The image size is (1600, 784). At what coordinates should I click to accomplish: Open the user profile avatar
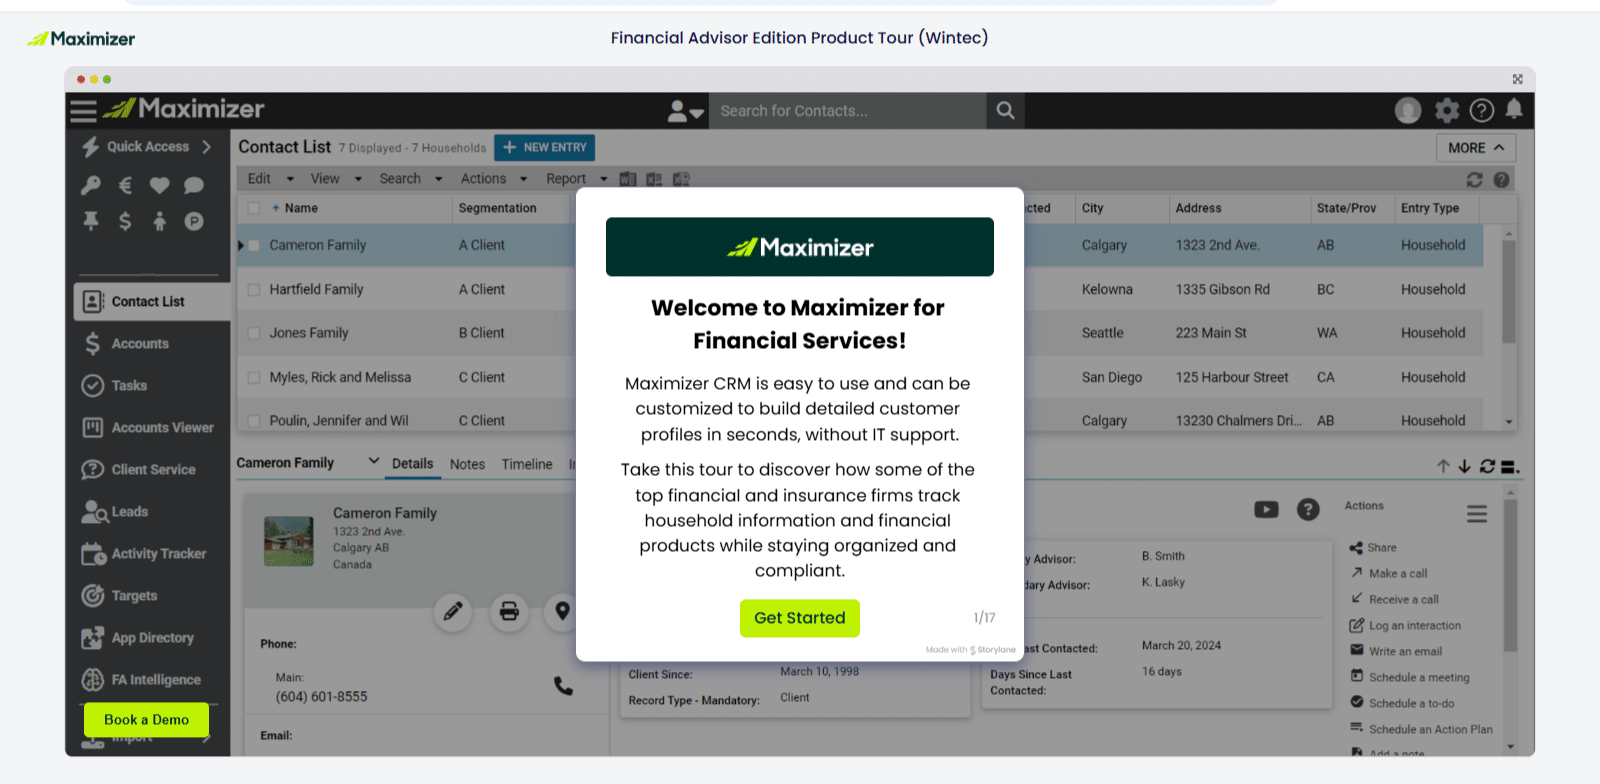[x=1408, y=110]
